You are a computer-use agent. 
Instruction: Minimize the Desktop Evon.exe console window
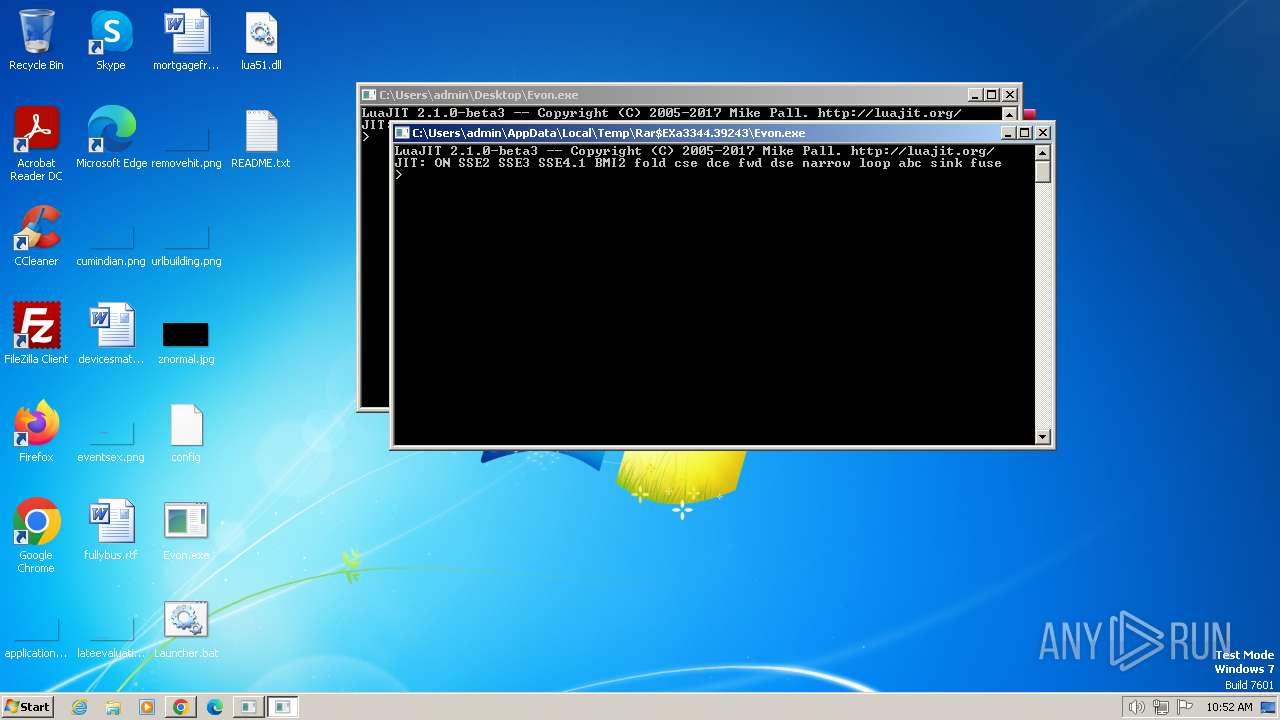click(x=976, y=95)
